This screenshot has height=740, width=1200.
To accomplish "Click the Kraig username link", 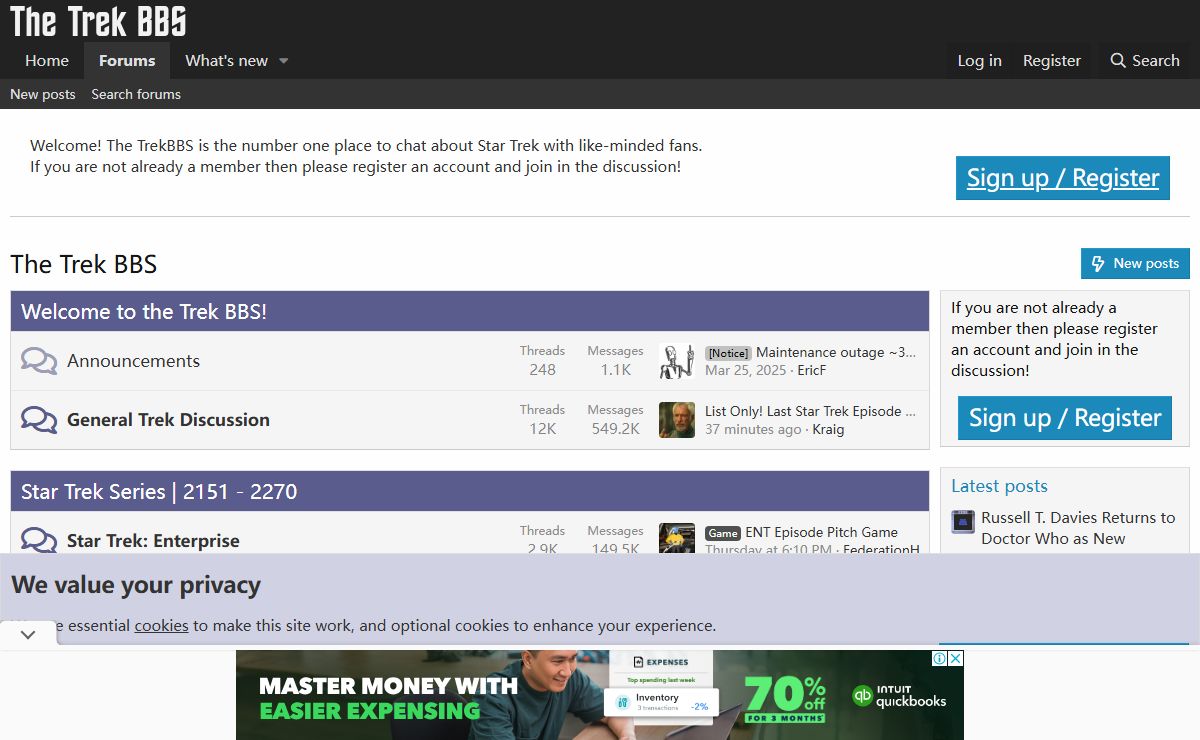I will coord(828,429).
